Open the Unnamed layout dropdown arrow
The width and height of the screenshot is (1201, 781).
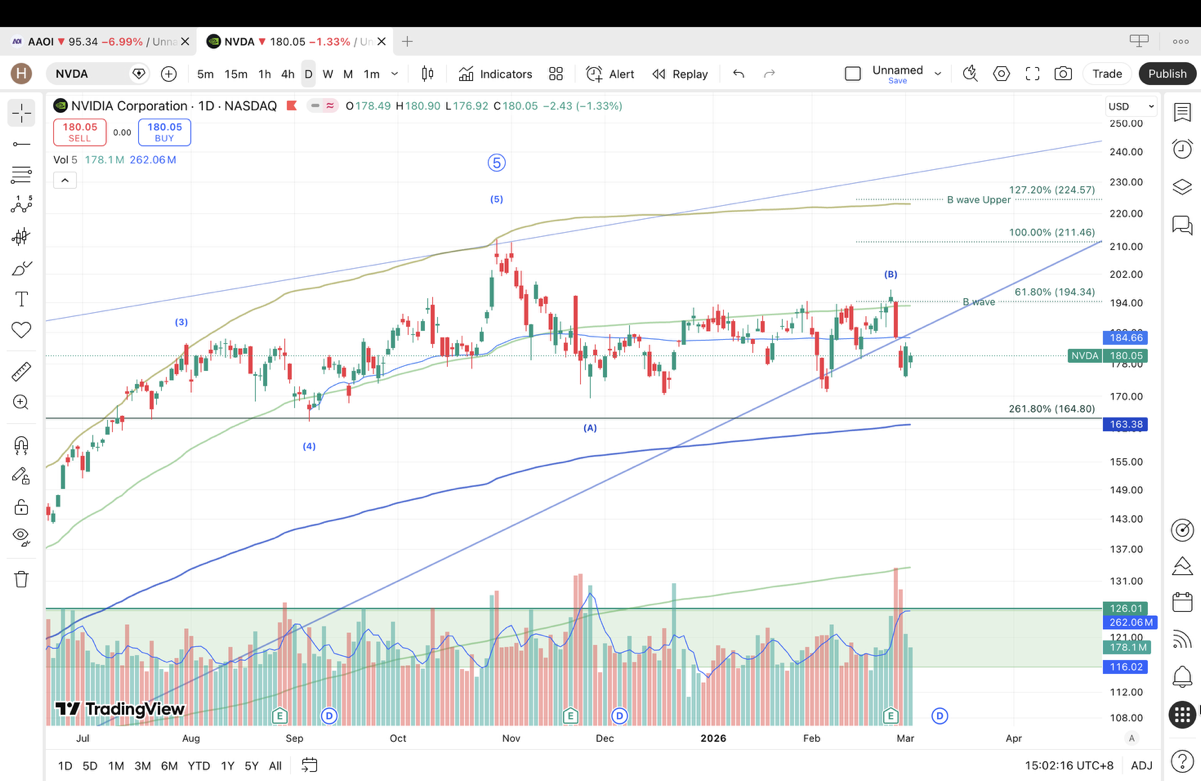click(938, 74)
